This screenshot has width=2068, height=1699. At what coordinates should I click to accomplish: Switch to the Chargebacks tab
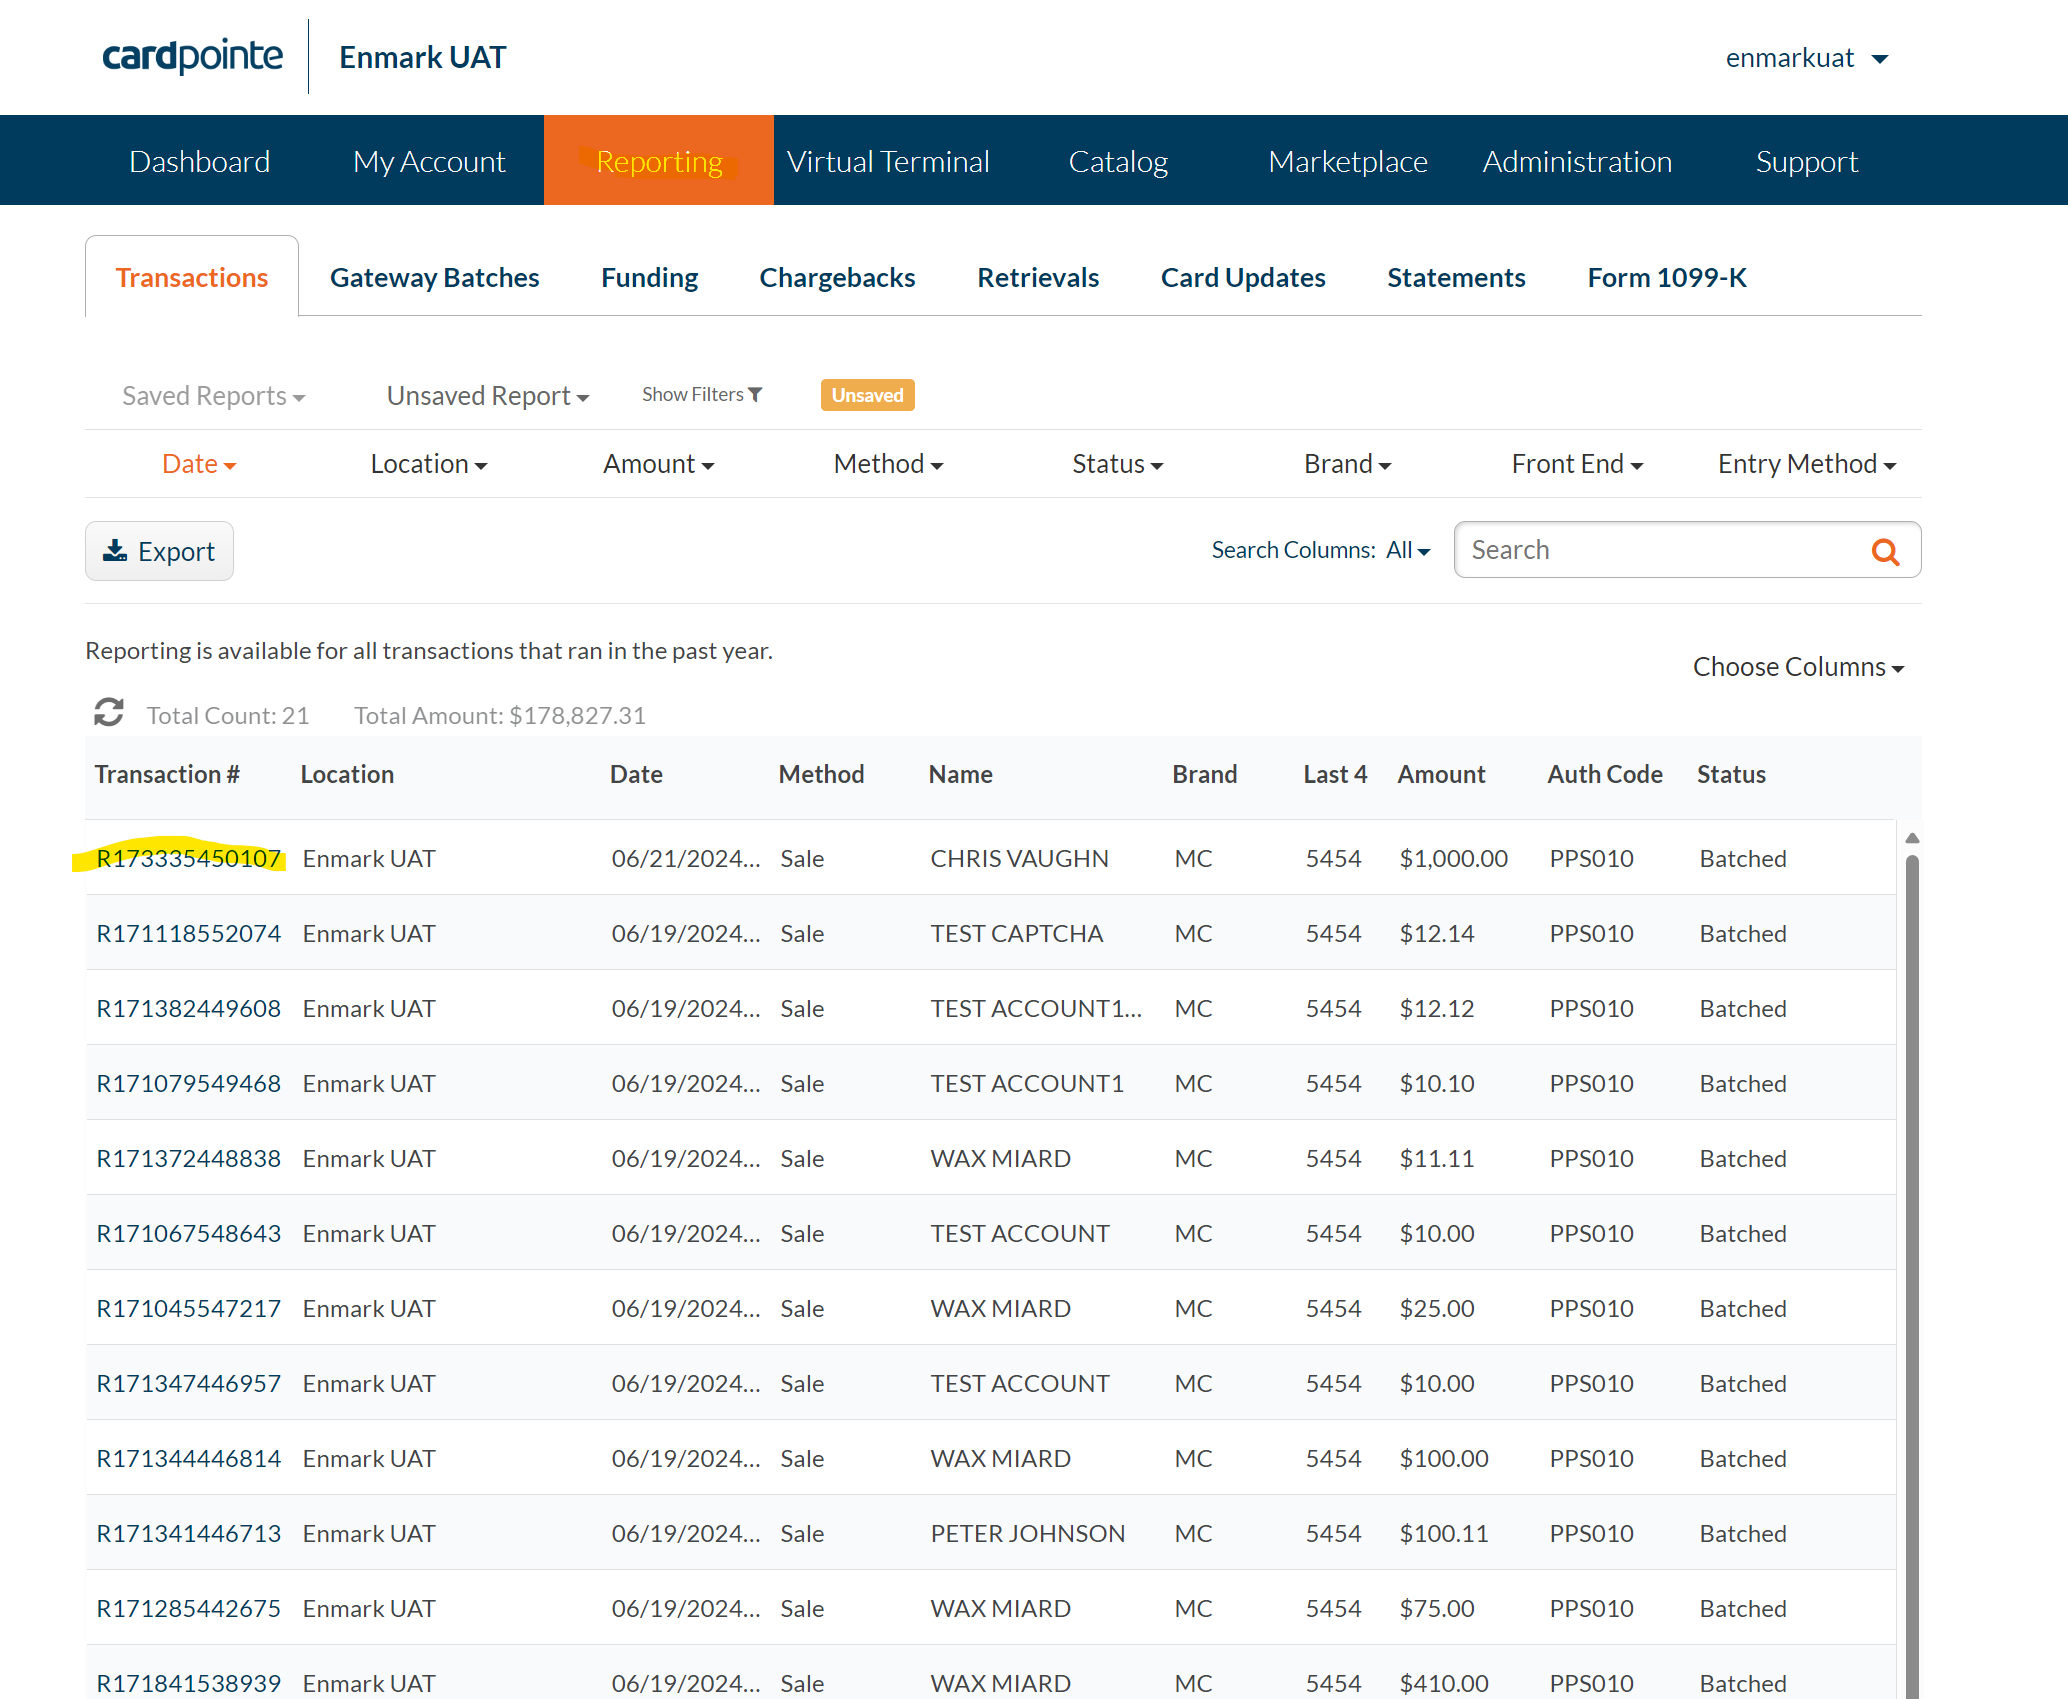click(838, 277)
